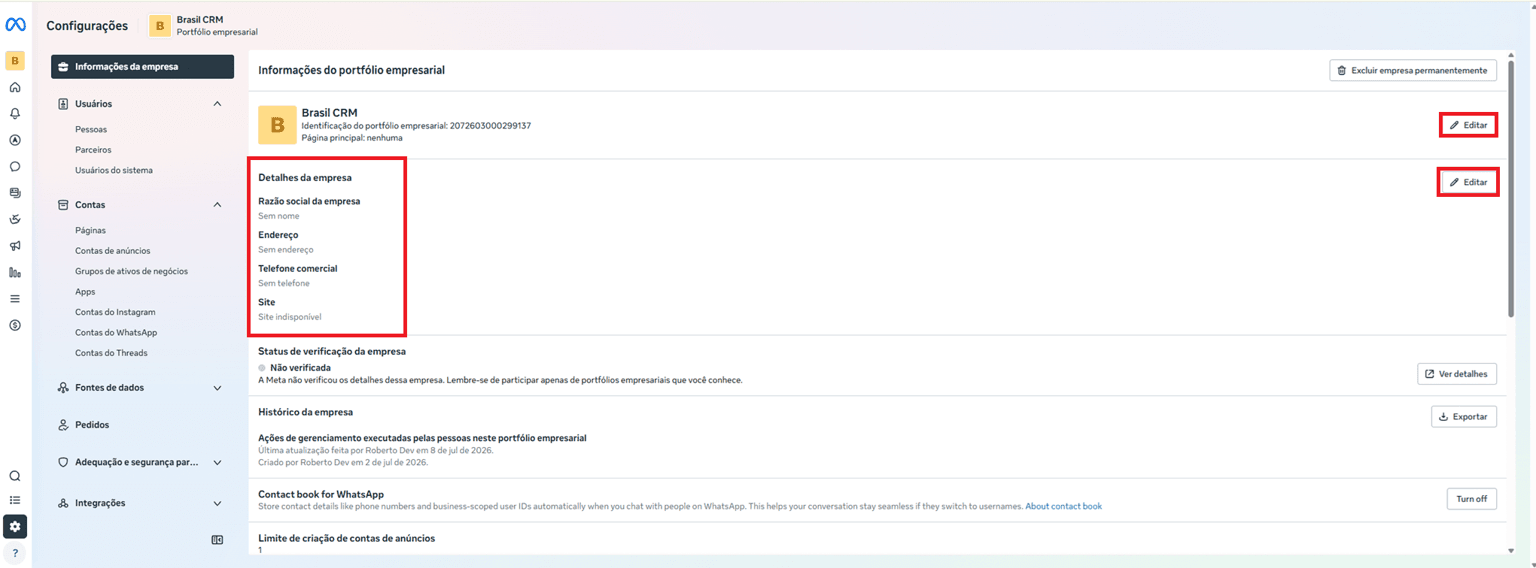Click the Razão social da empresa label
This screenshot has height=568, width=1536.
click(x=309, y=201)
